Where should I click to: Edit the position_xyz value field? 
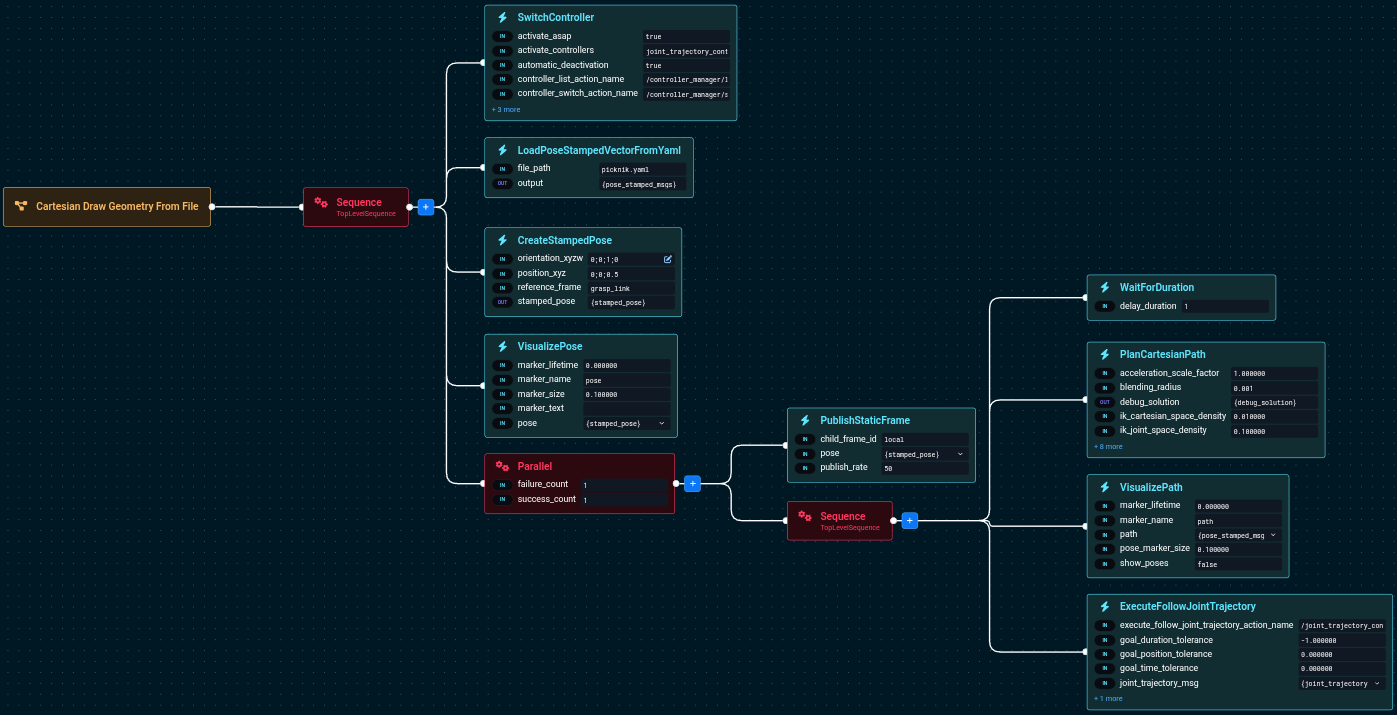click(x=631, y=273)
